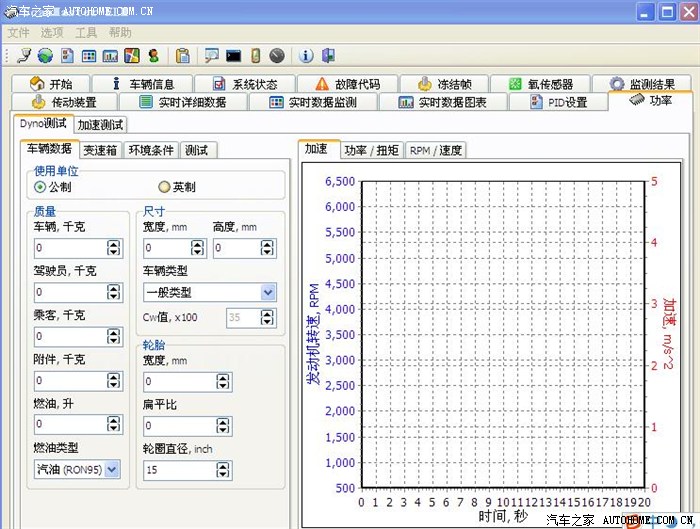Switch to the 加速测试 tab
Image resolution: width=700 pixels, height=529 pixels.
101,125
